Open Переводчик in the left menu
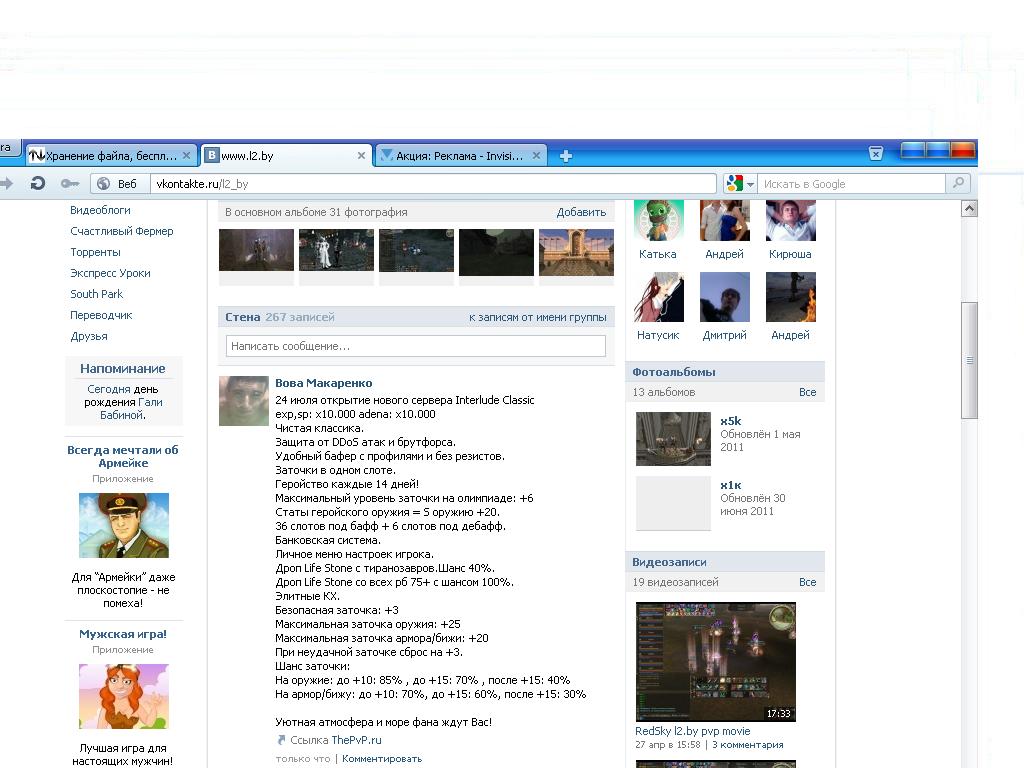 (101, 315)
